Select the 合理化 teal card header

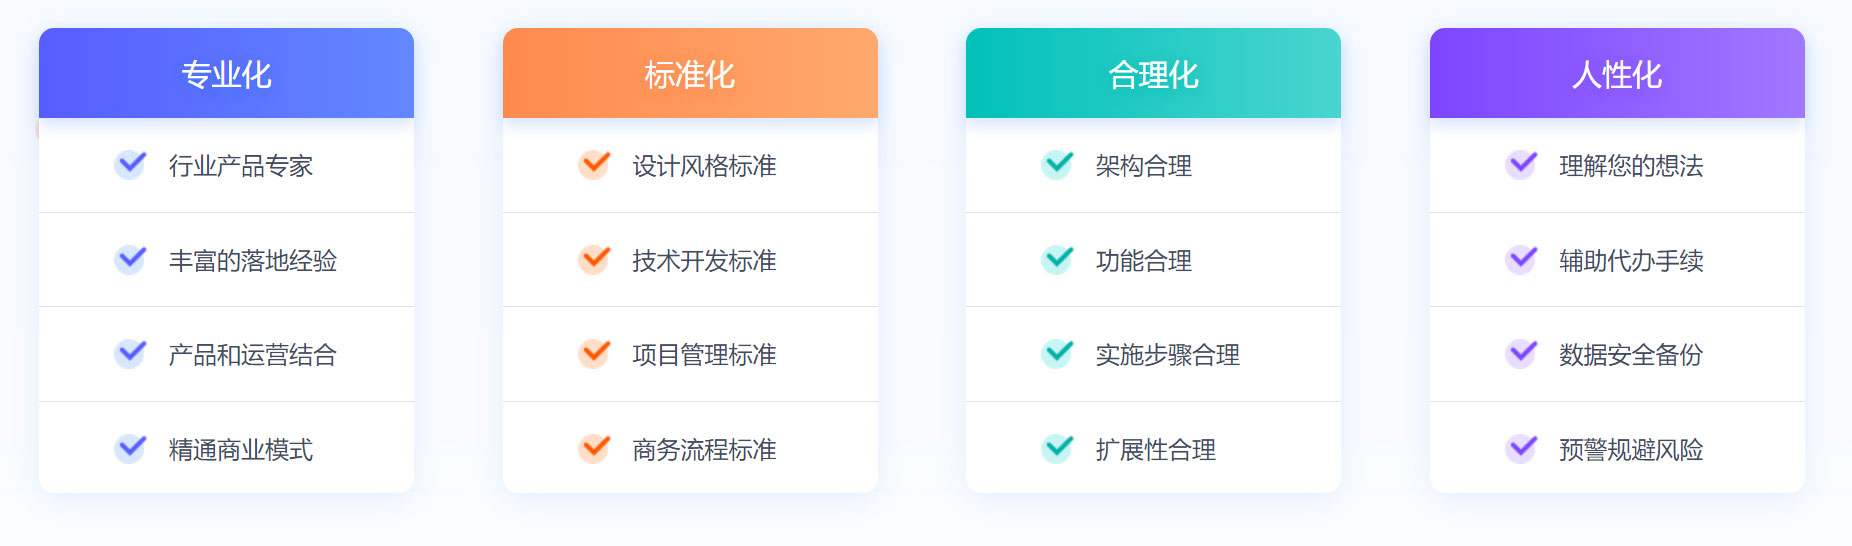pos(1153,73)
